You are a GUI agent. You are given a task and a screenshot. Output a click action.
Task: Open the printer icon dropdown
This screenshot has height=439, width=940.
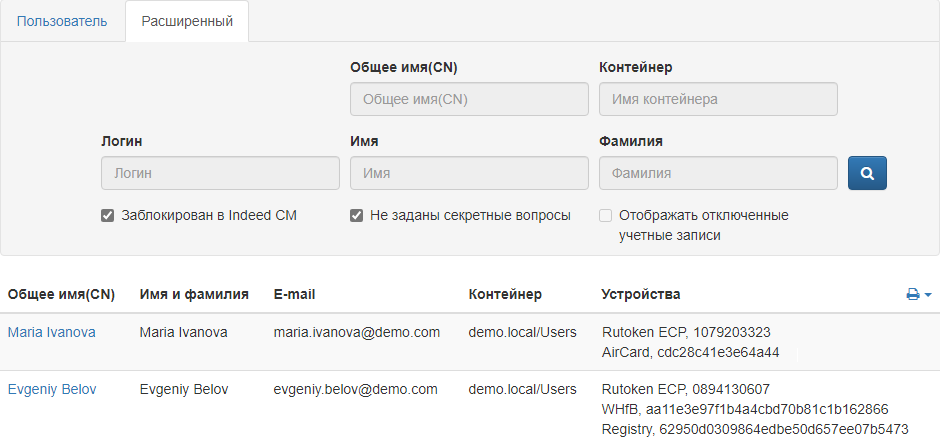[918, 295]
